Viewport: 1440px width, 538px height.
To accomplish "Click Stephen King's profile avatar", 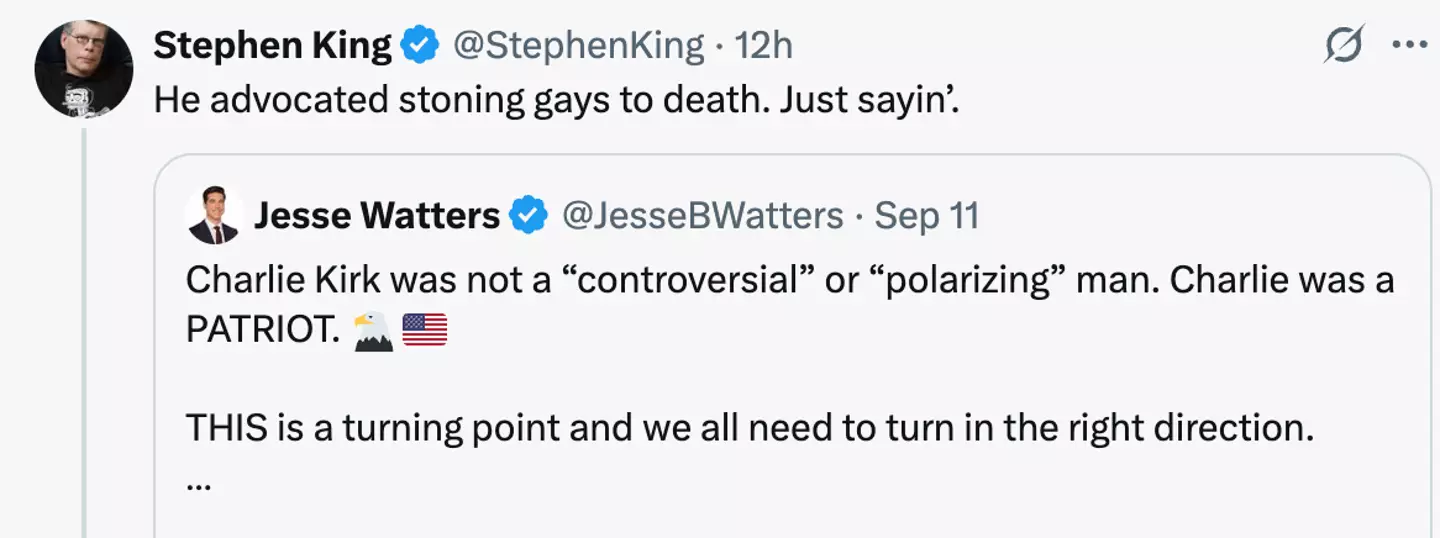I will [84, 69].
